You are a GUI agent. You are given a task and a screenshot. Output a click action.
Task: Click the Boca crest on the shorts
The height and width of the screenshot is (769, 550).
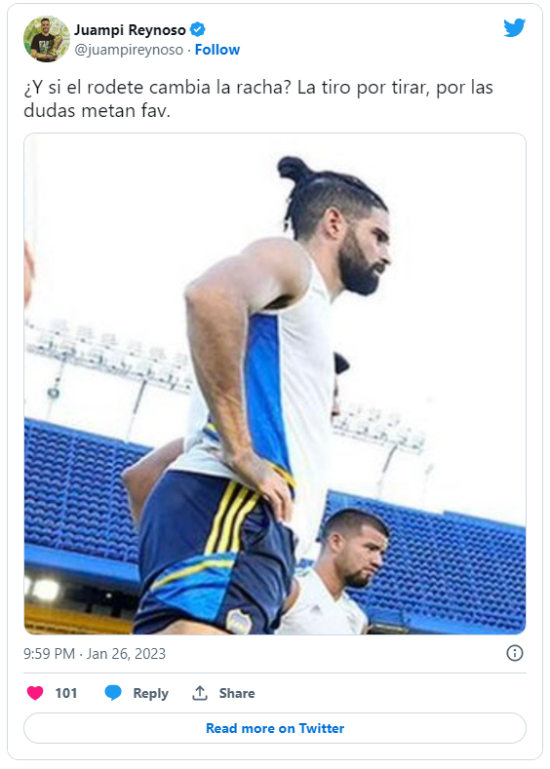(239, 621)
